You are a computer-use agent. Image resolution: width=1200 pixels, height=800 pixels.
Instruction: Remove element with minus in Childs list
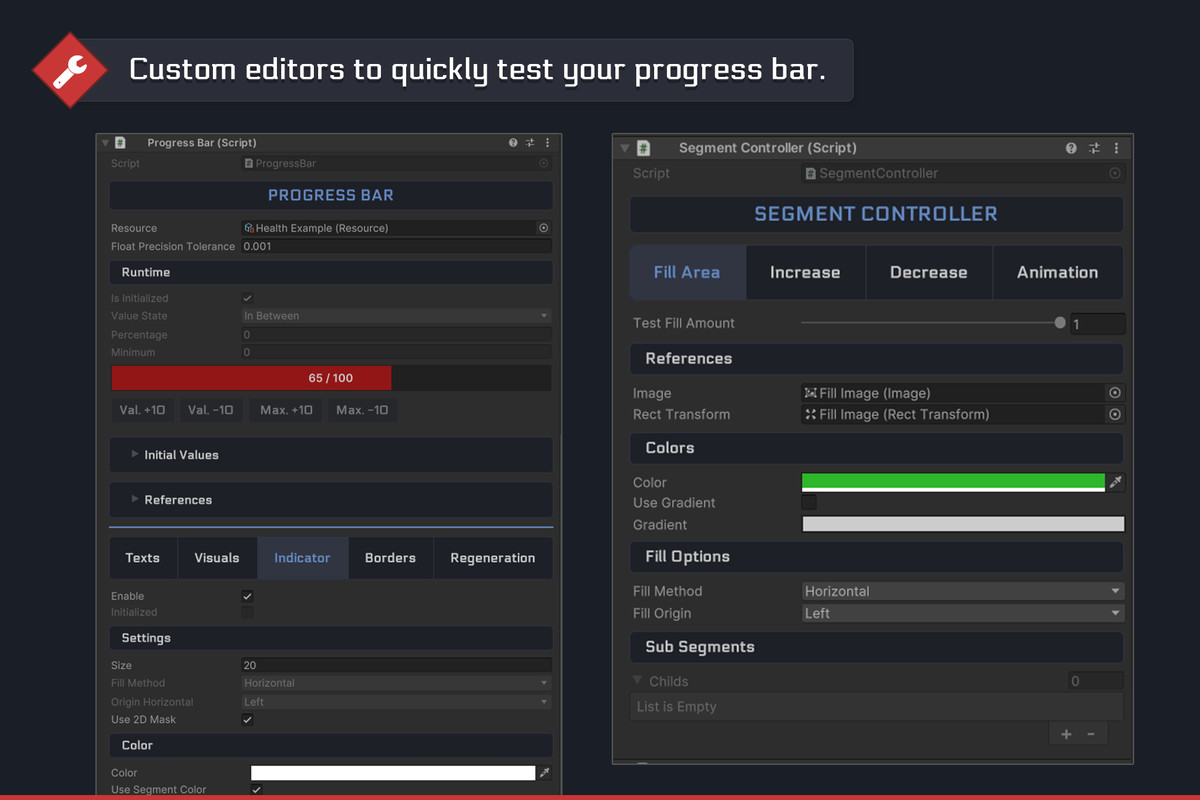1091,734
